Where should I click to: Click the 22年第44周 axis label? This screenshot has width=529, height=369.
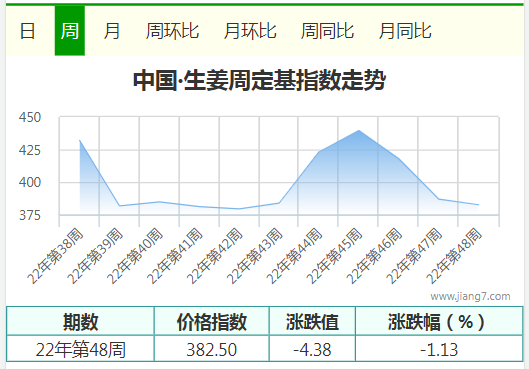click(295, 256)
